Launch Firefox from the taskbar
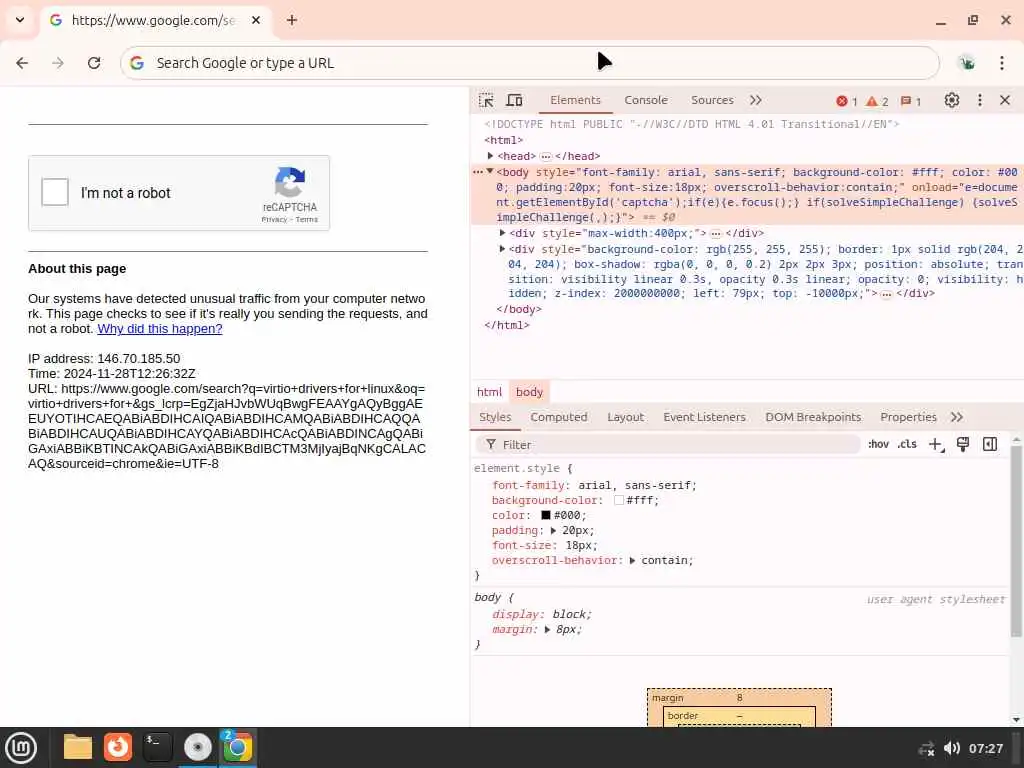 pyautogui.click(x=118, y=747)
